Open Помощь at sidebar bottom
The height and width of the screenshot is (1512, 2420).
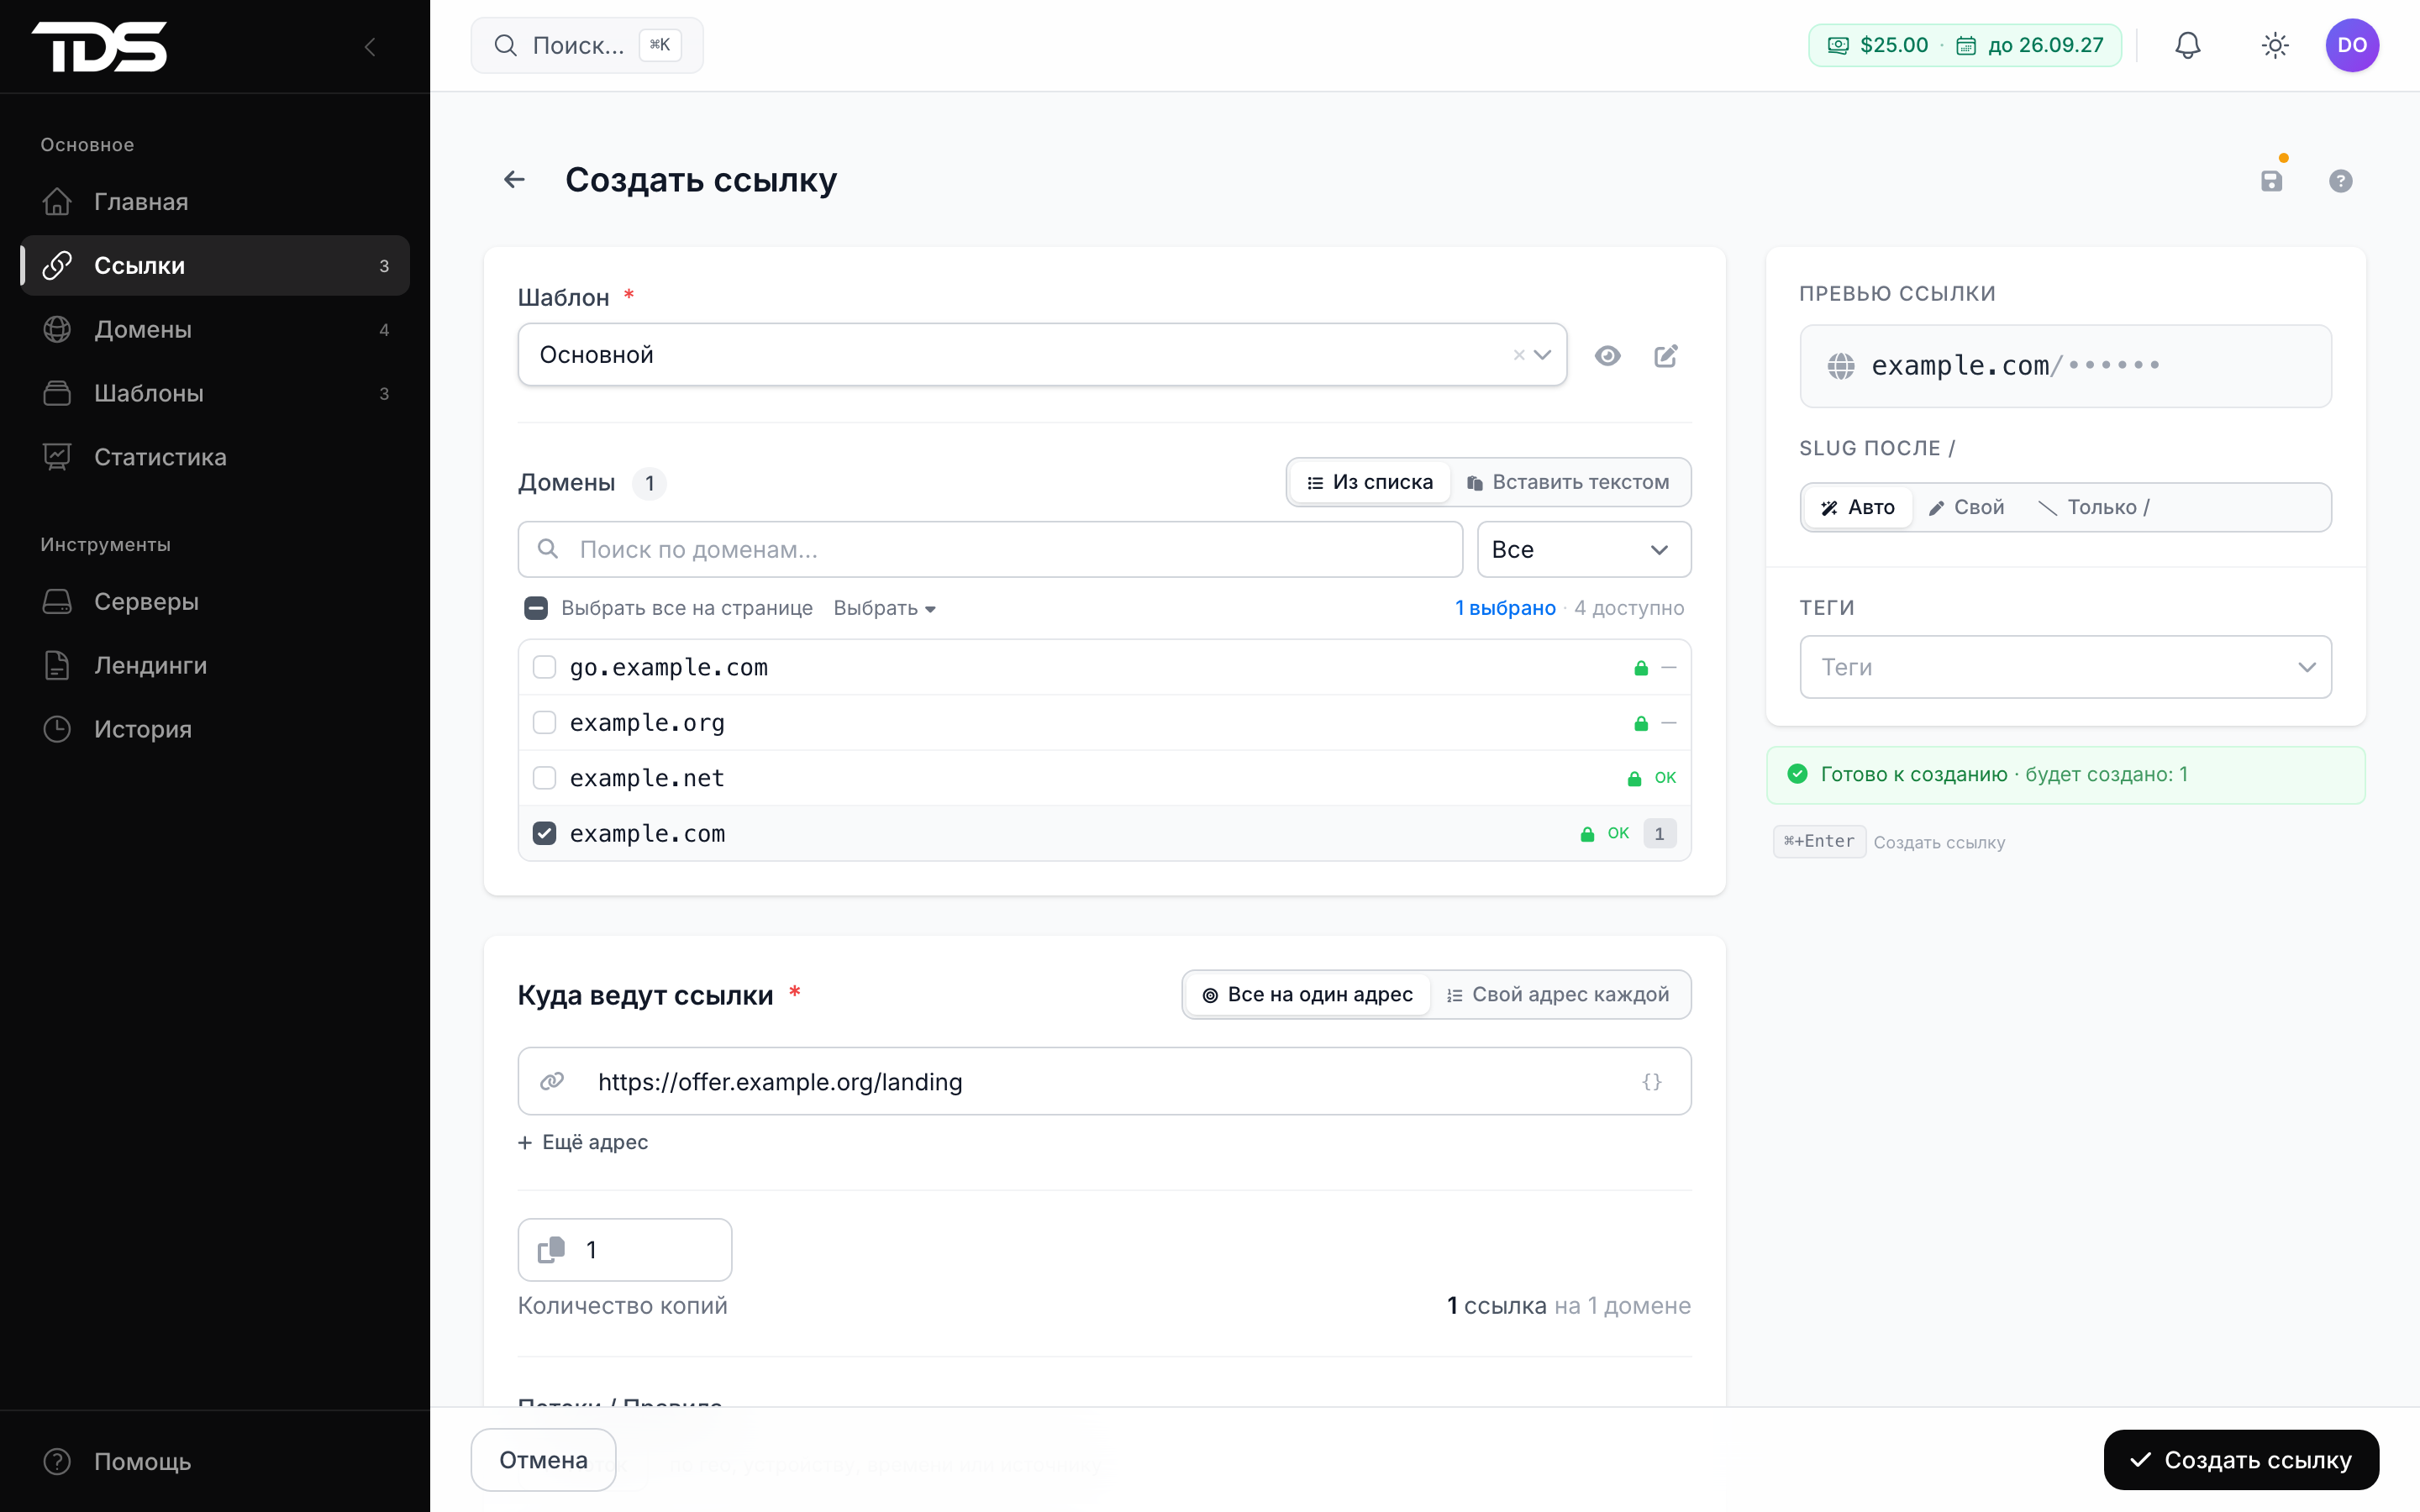215,1461
